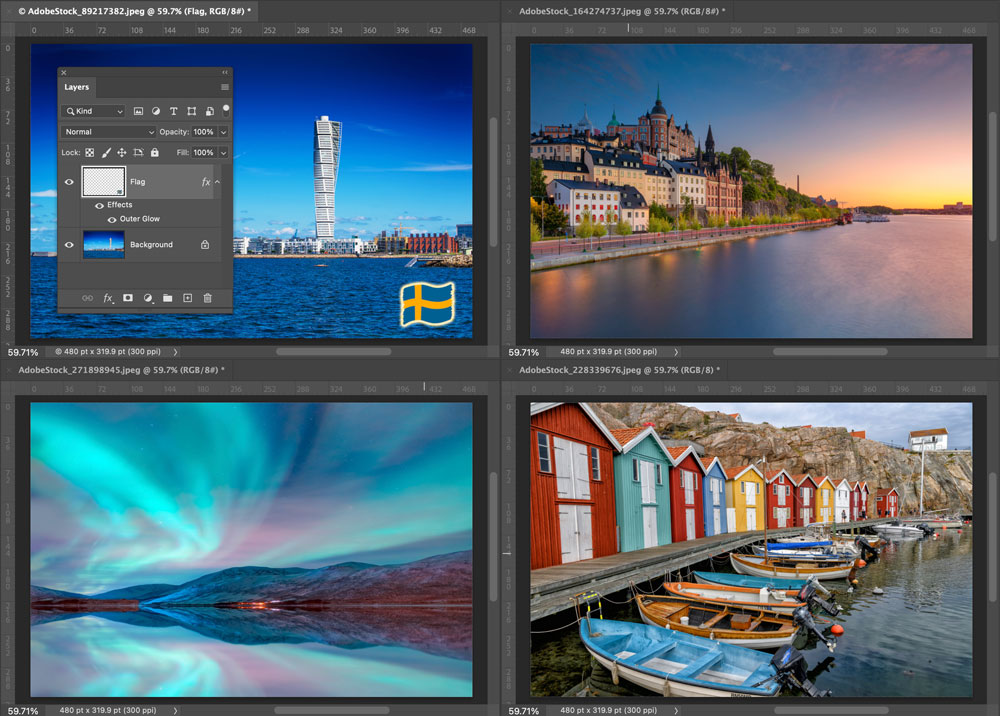1000x716 pixels.
Task: Filter layers by pixel layer type
Action: point(138,111)
